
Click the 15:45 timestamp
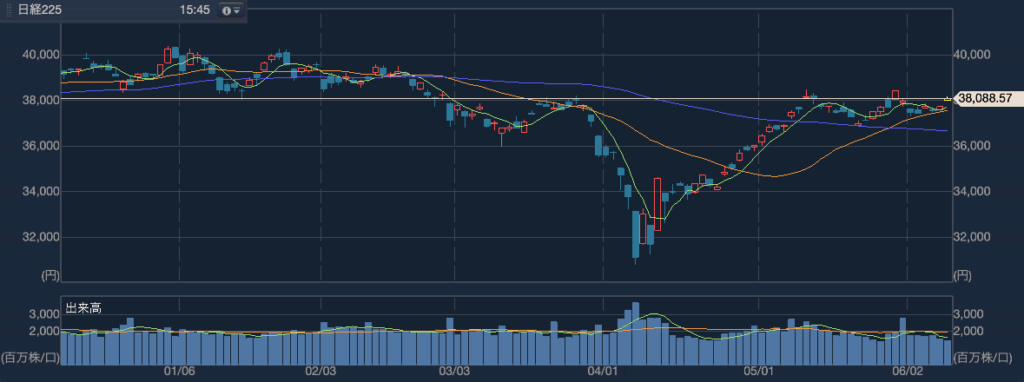click(195, 11)
